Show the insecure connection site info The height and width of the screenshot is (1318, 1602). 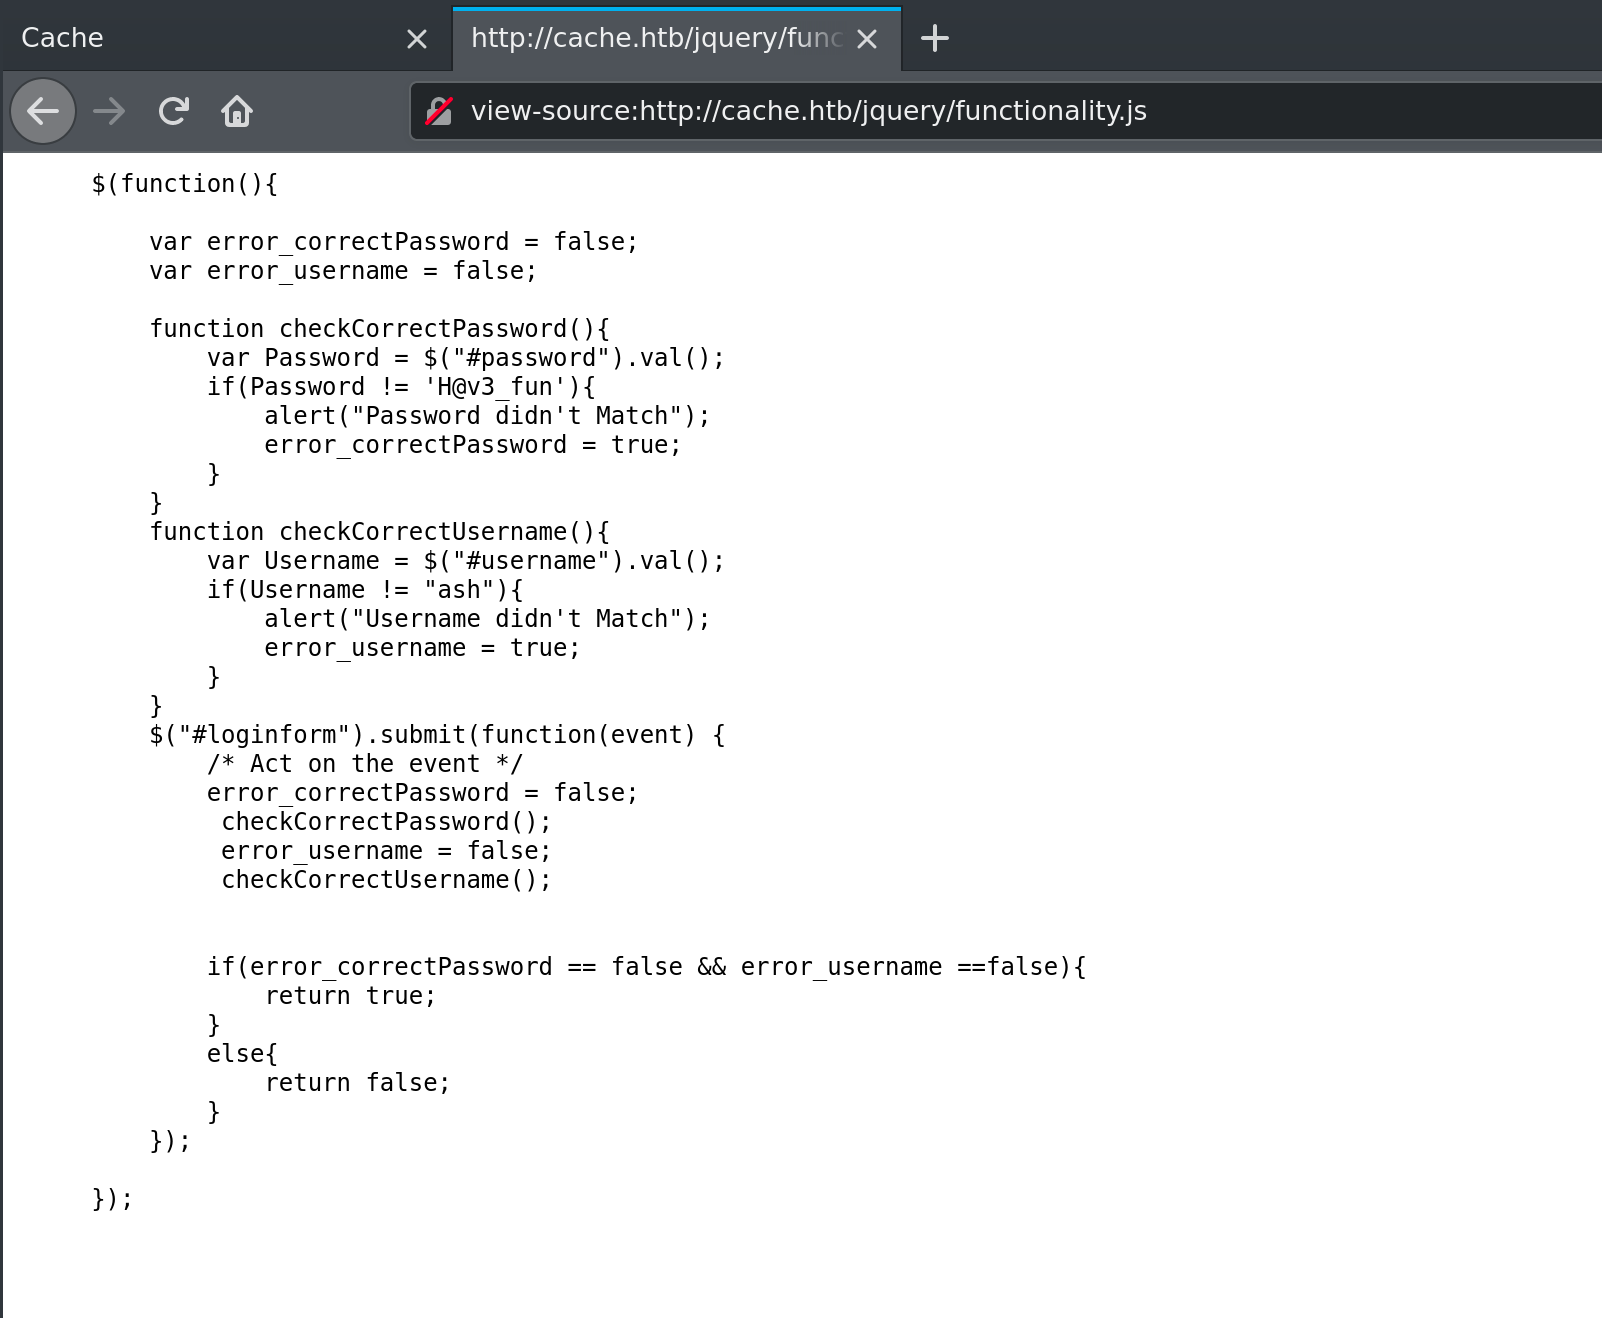440,111
